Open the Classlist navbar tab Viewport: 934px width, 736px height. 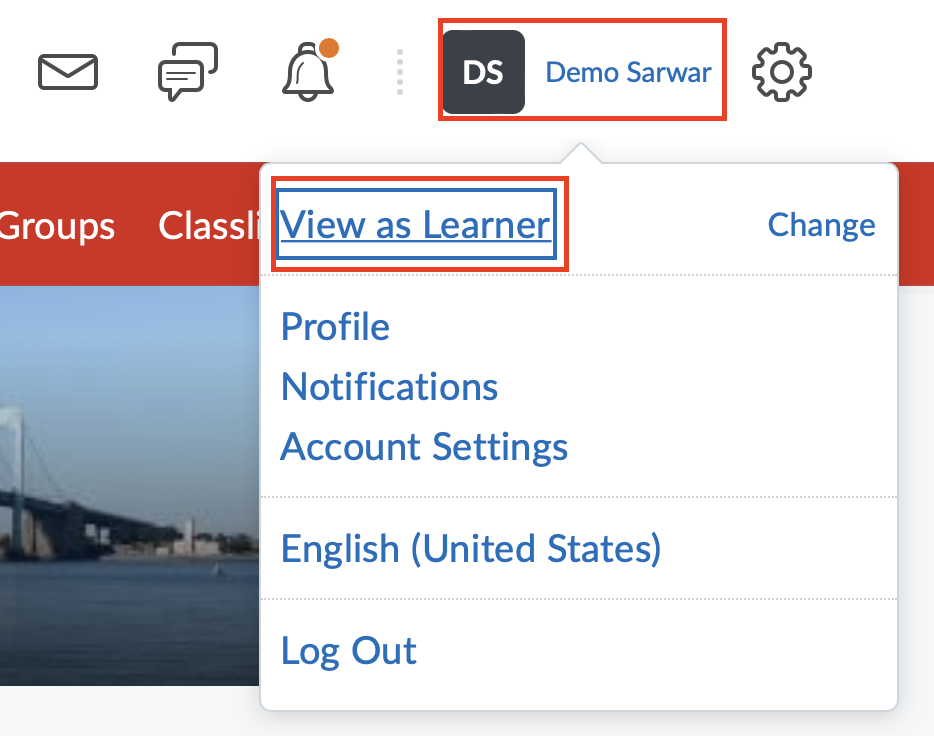pyautogui.click(x=208, y=226)
